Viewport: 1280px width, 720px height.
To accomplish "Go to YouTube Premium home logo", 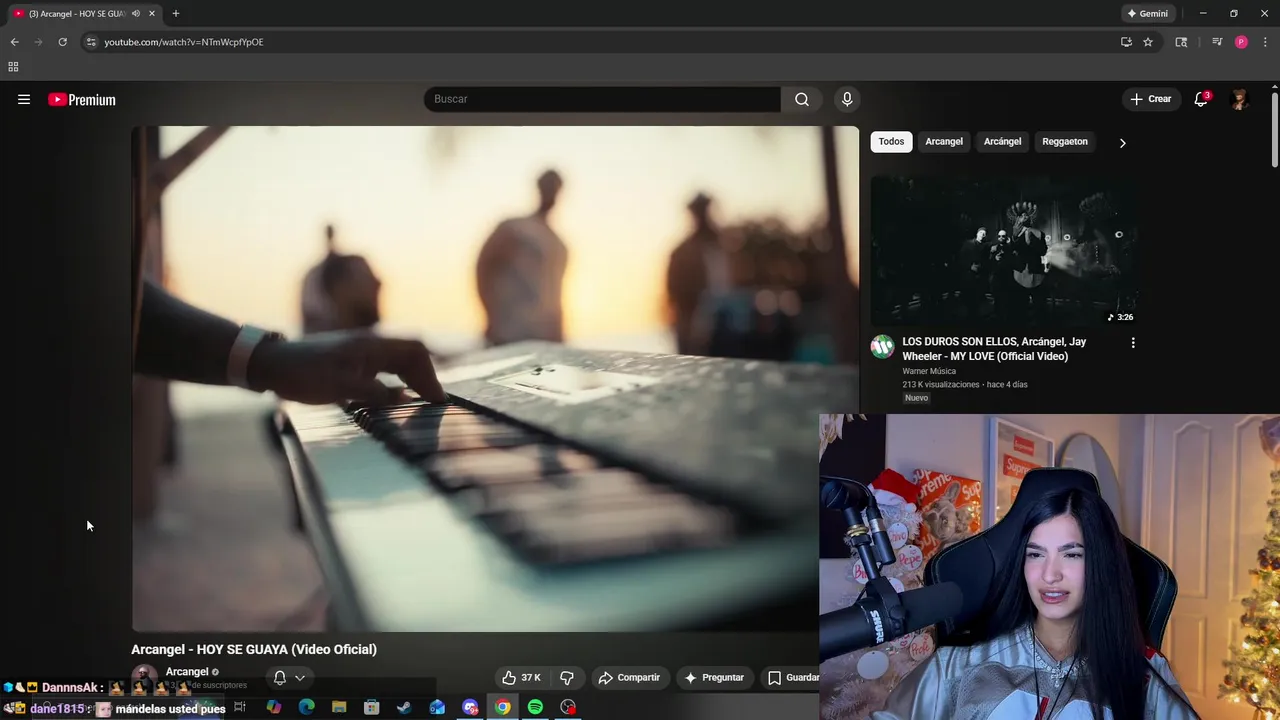I will pos(82,99).
